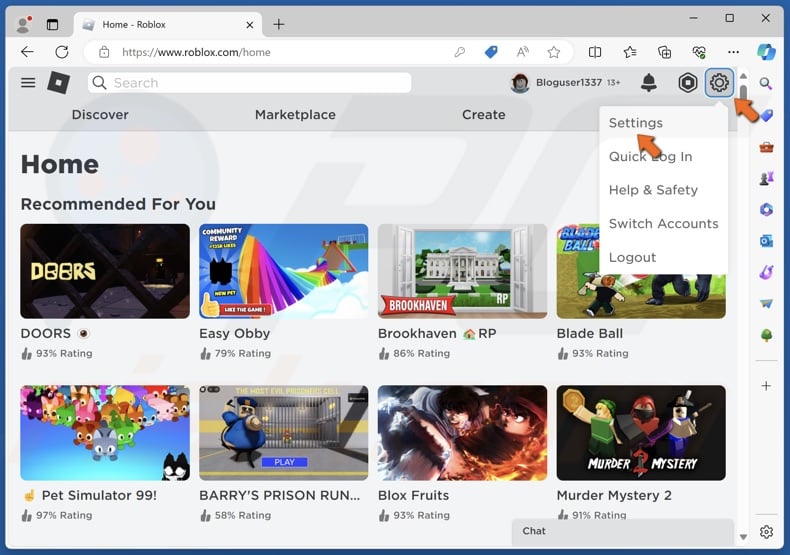Open the Create navigation tab
Screen dimensions: 790x555
[484, 115]
